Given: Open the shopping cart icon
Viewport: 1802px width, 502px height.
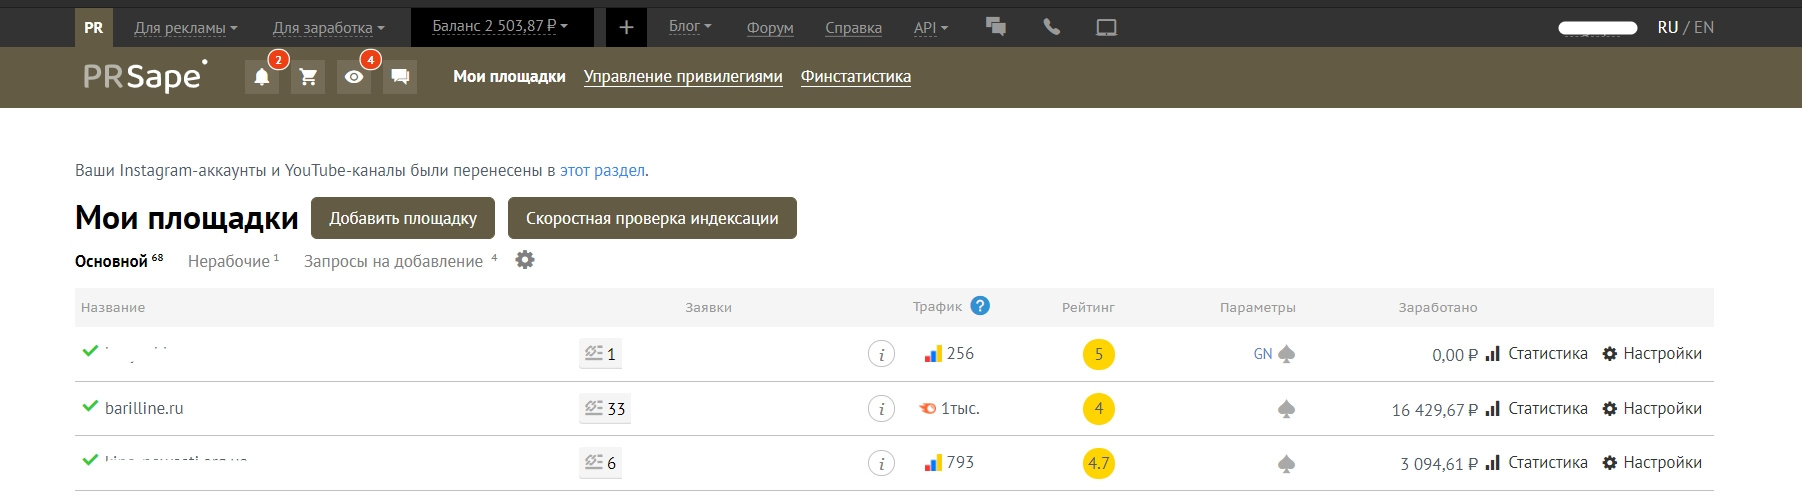Looking at the screenshot, I should (308, 77).
